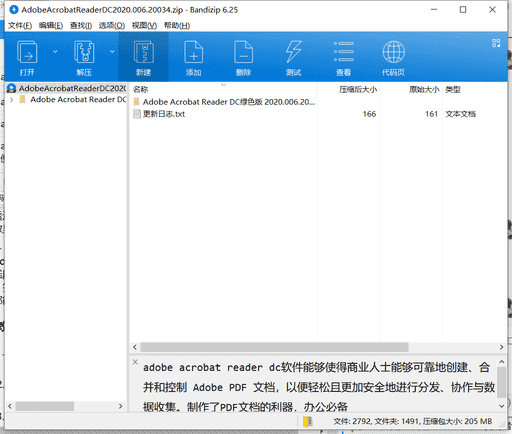Minimize the Bandizip window

434,10
